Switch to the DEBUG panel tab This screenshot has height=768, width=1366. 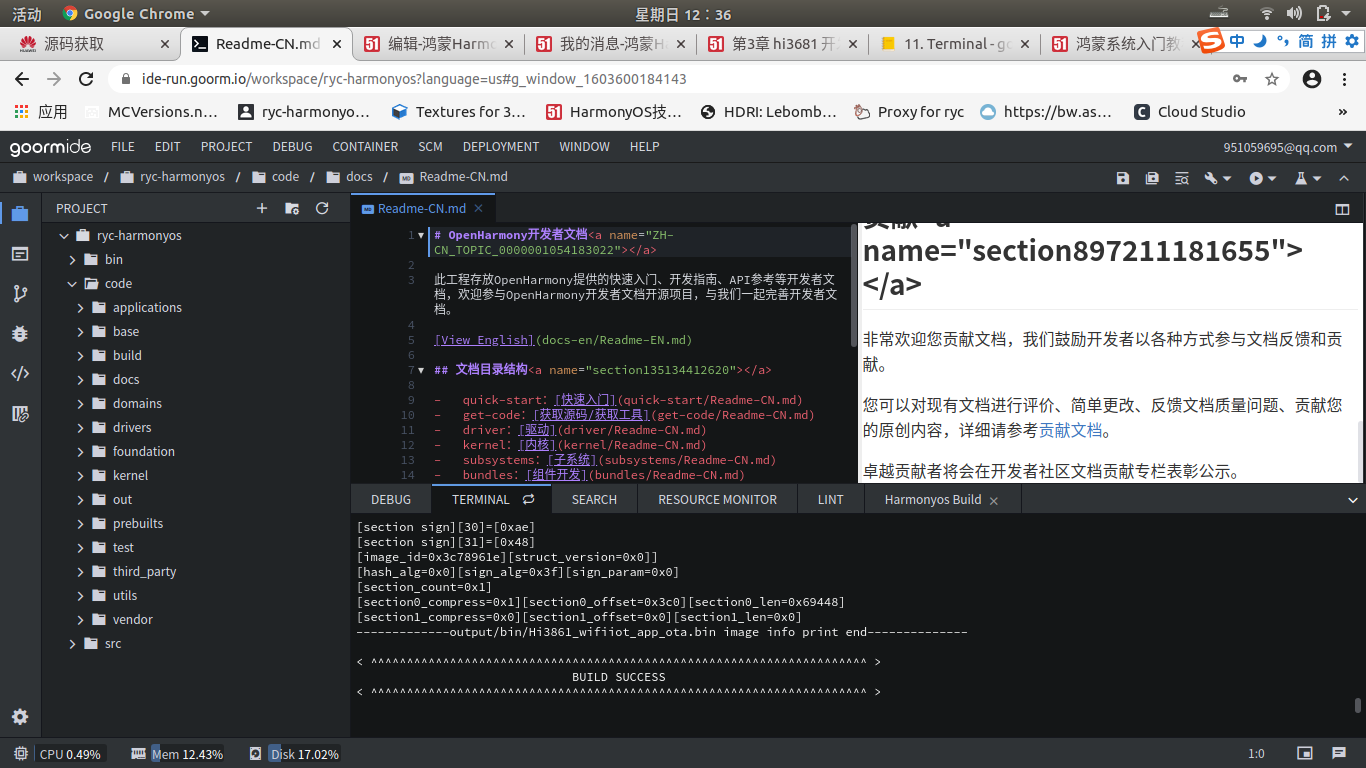[x=391, y=499]
